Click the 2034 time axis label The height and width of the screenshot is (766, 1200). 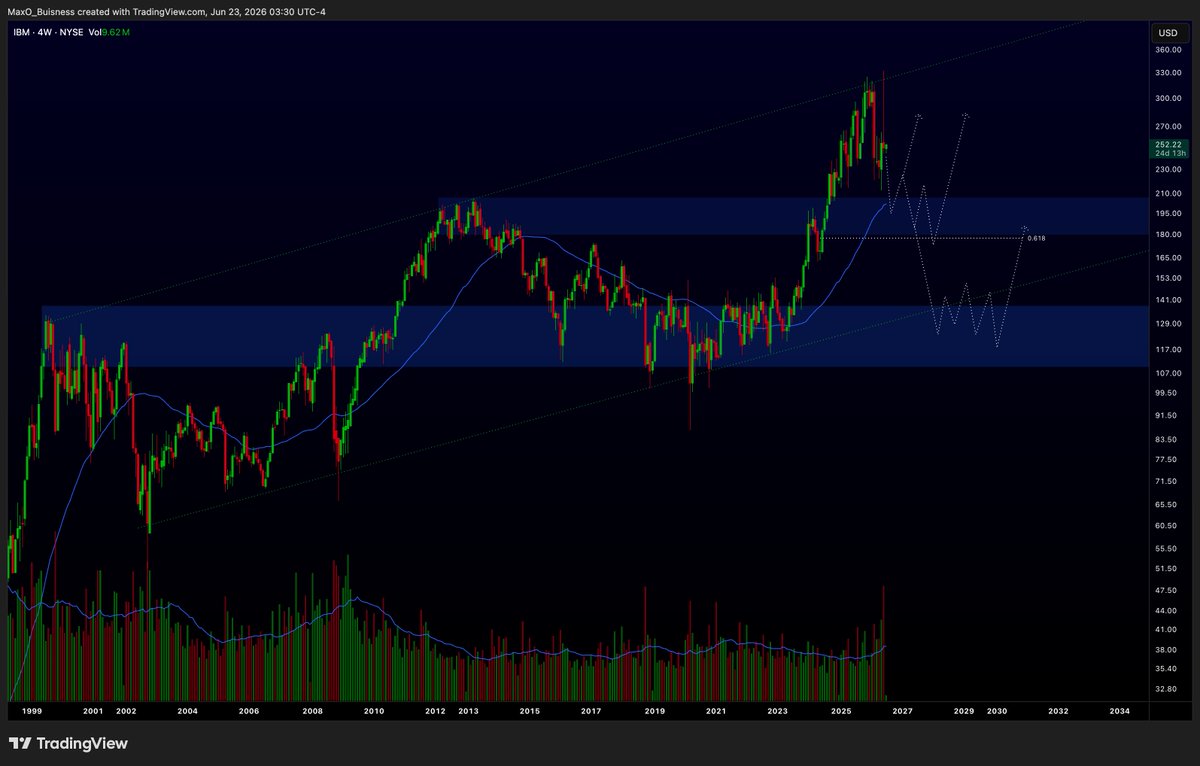(x=1120, y=711)
